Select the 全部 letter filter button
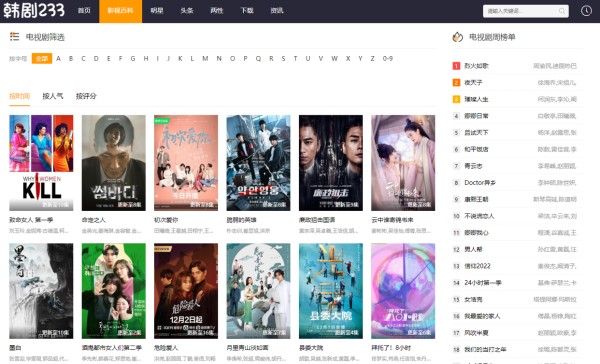Image resolution: width=600 pixels, height=364 pixels. click(42, 59)
